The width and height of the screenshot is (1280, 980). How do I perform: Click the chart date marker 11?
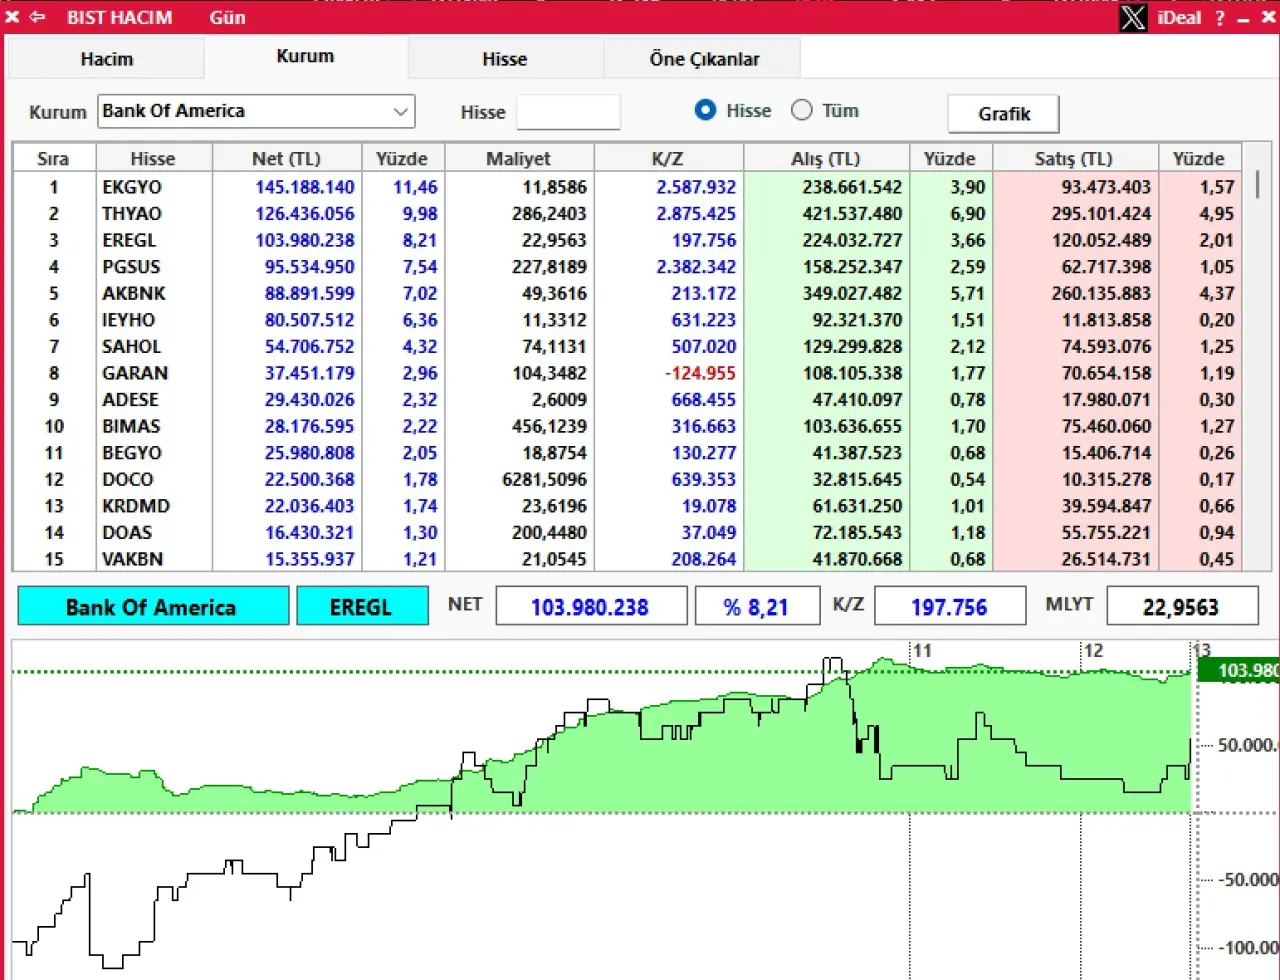[921, 650]
